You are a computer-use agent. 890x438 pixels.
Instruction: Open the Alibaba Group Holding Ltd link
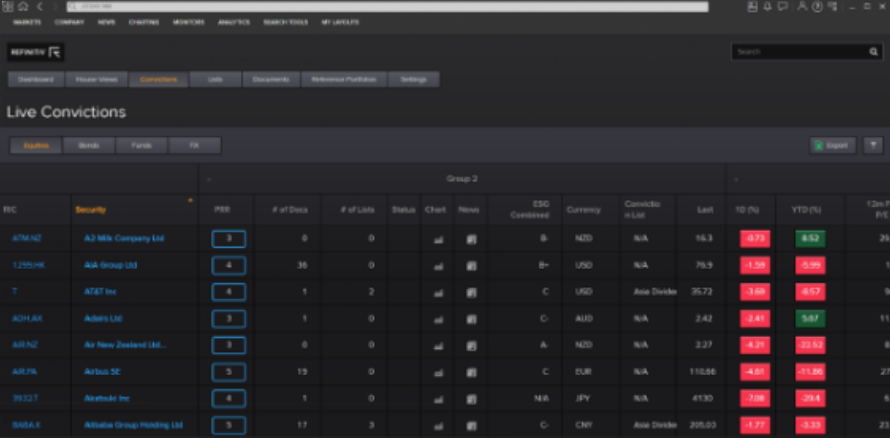[134, 425]
